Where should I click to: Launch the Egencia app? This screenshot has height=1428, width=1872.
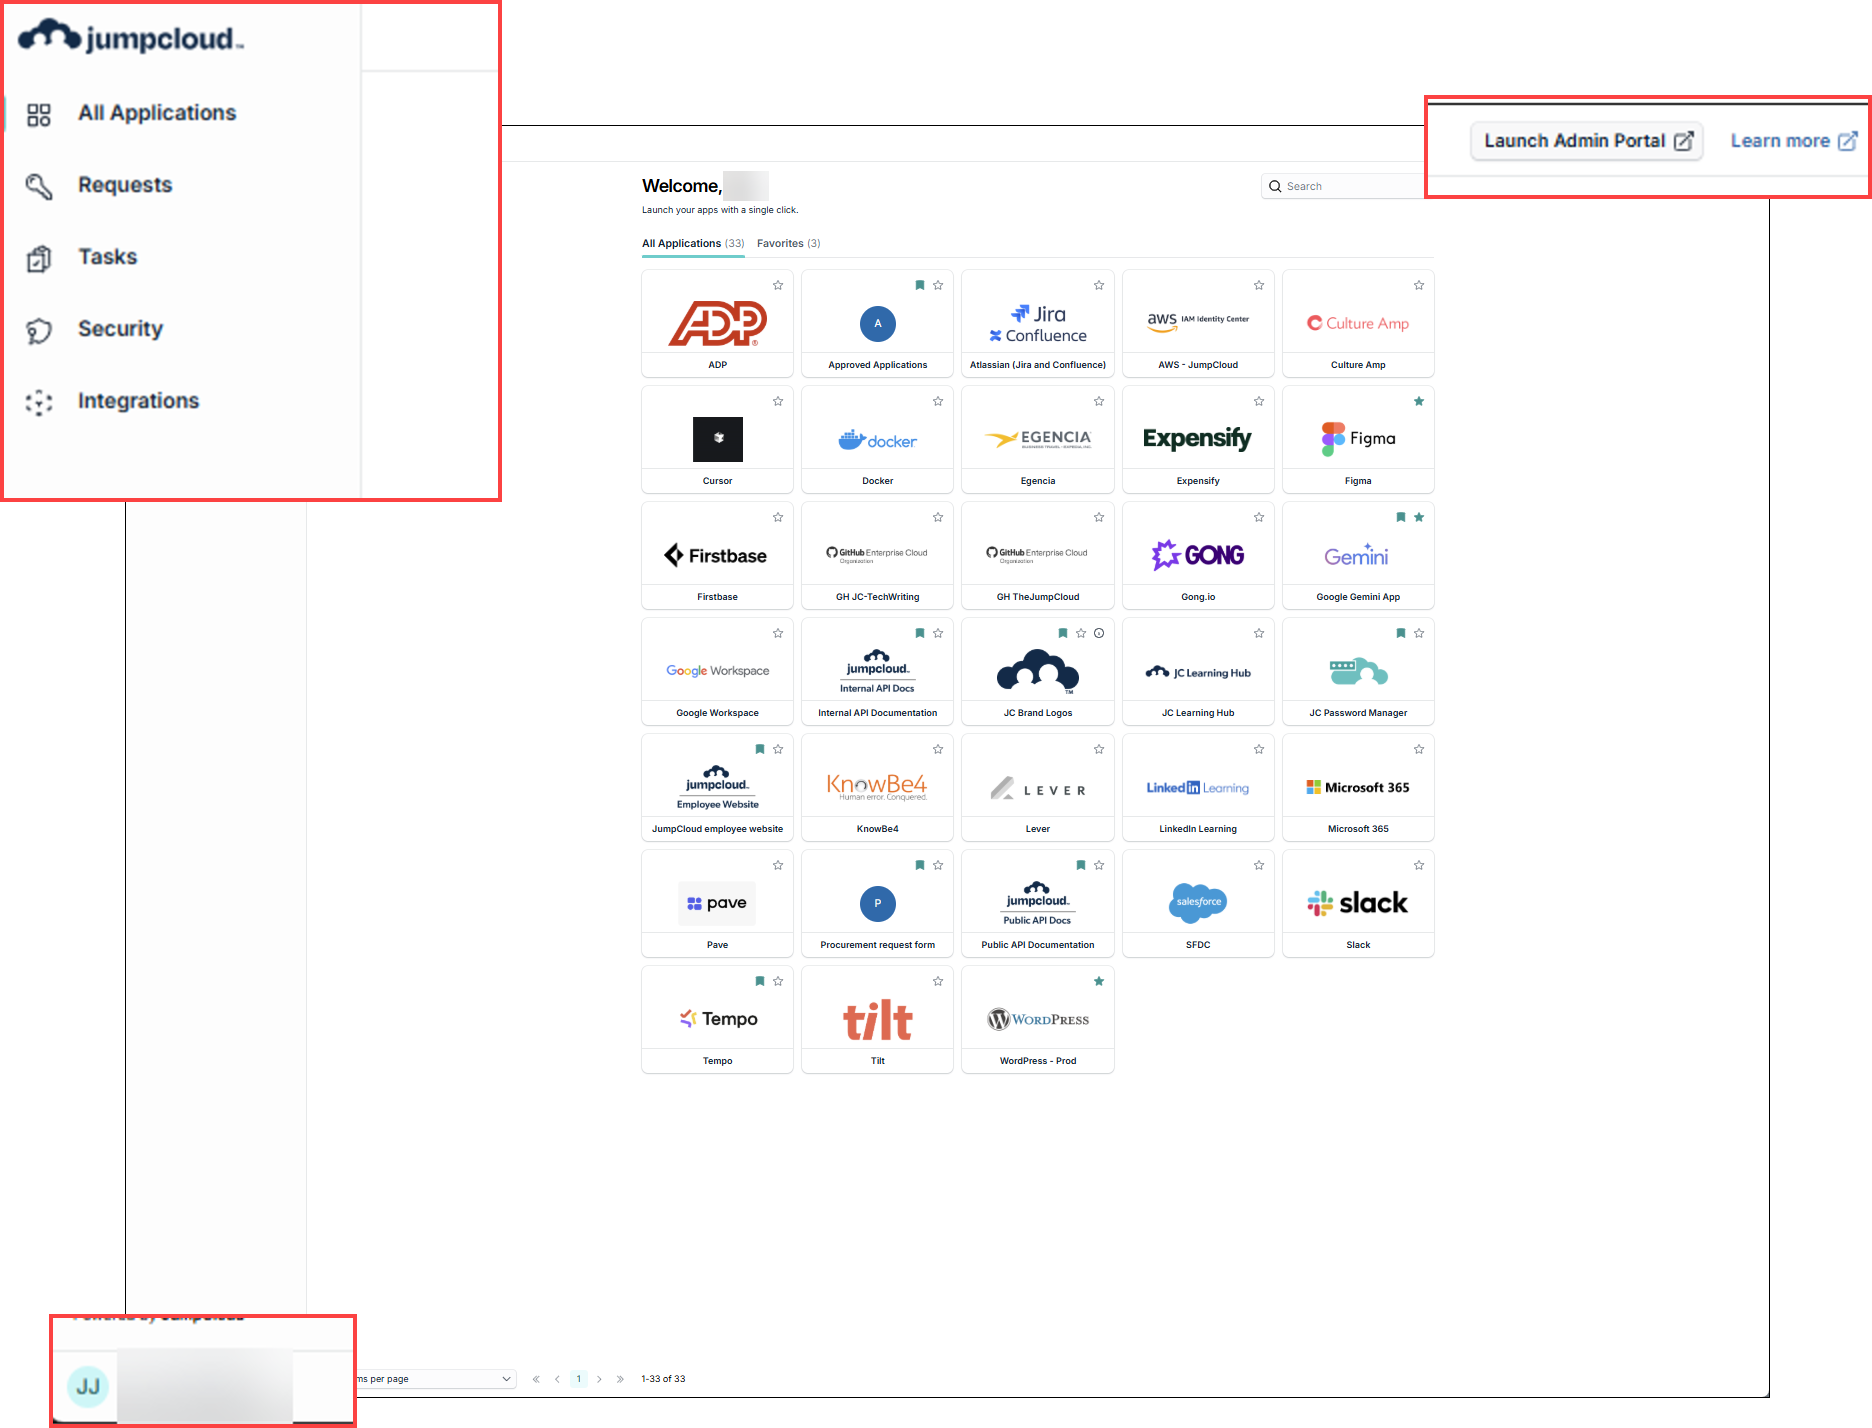coord(1038,439)
